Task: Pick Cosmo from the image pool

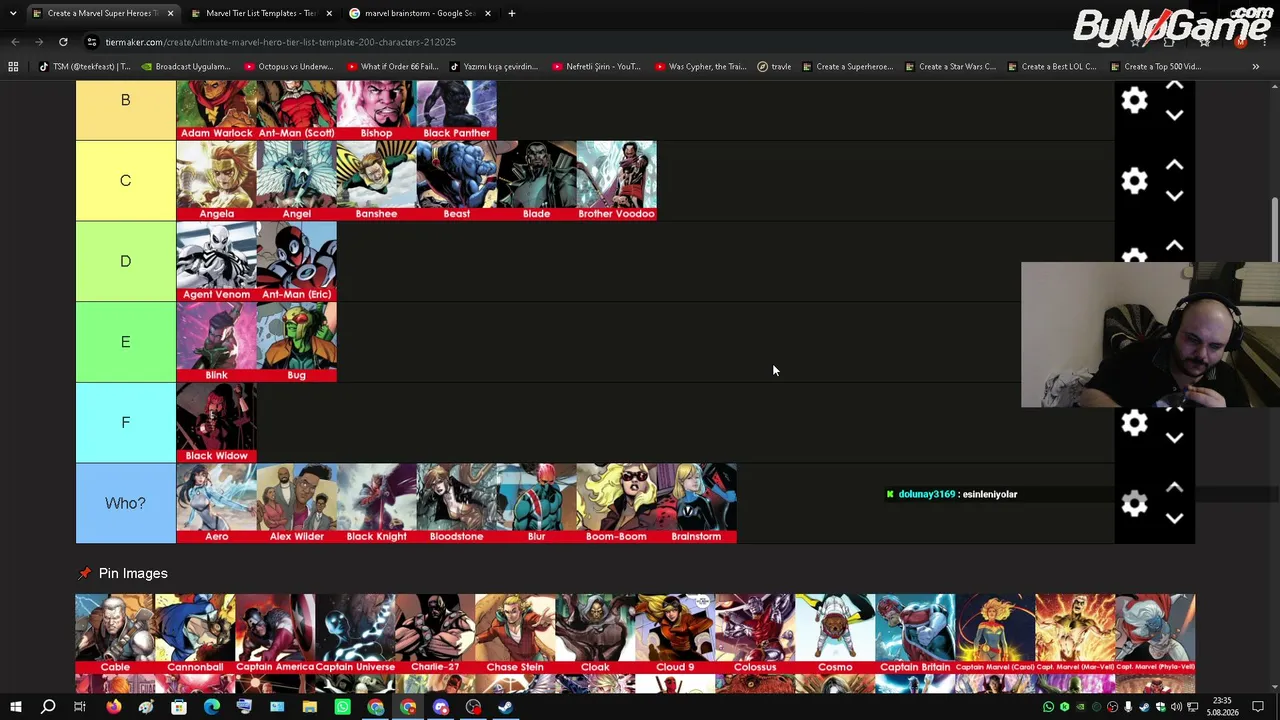Action: (835, 634)
